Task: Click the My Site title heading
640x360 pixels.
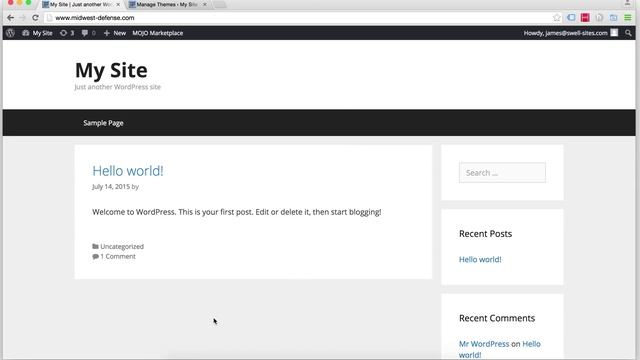Action: 111,70
